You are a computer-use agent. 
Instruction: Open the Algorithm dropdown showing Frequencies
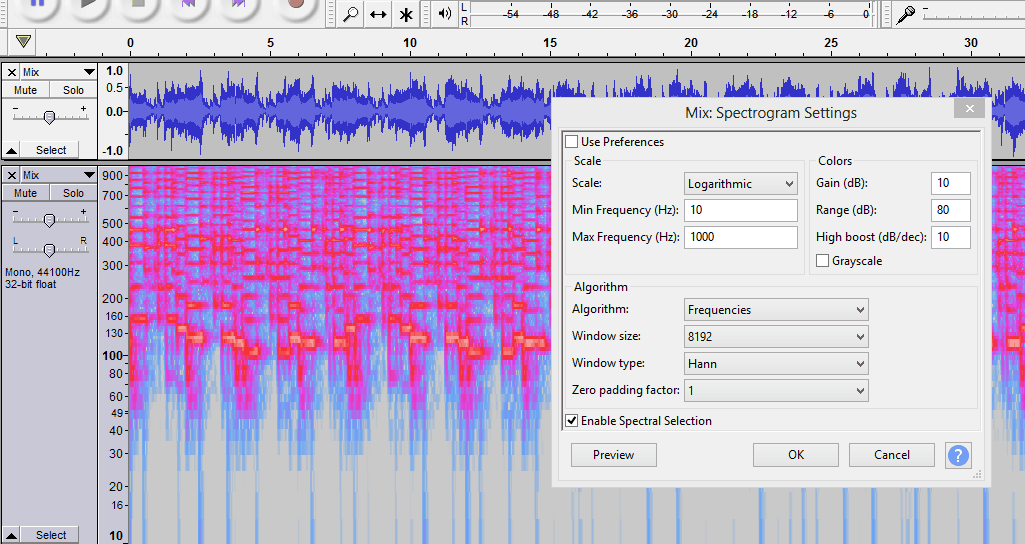click(x=776, y=310)
